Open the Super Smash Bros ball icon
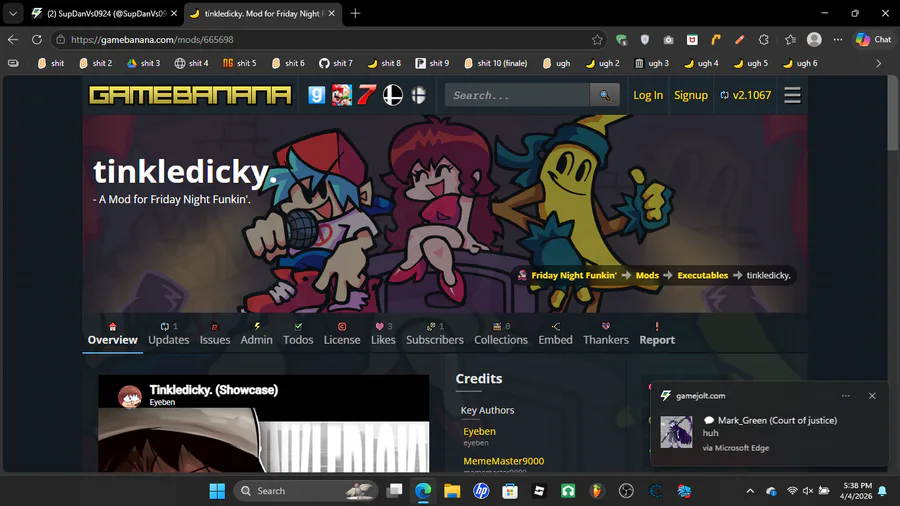Viewport: 900px width, 506px height. click(393, 95)
